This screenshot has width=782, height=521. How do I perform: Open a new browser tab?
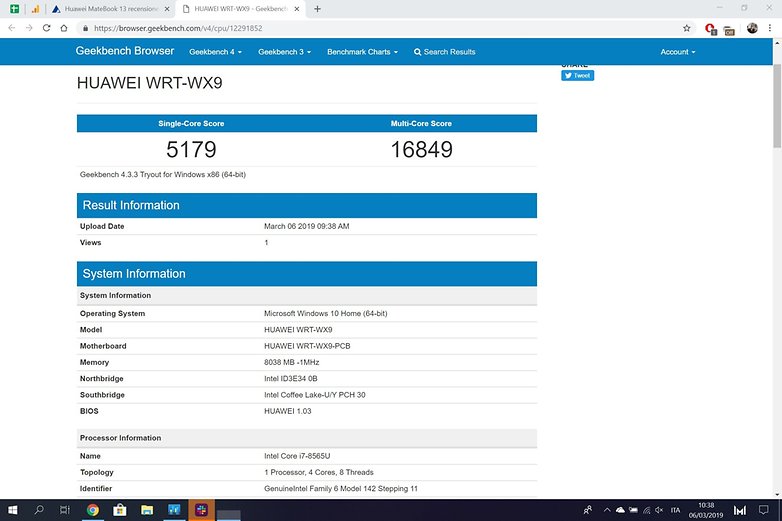pyautogui.click(x=317, y=9)
